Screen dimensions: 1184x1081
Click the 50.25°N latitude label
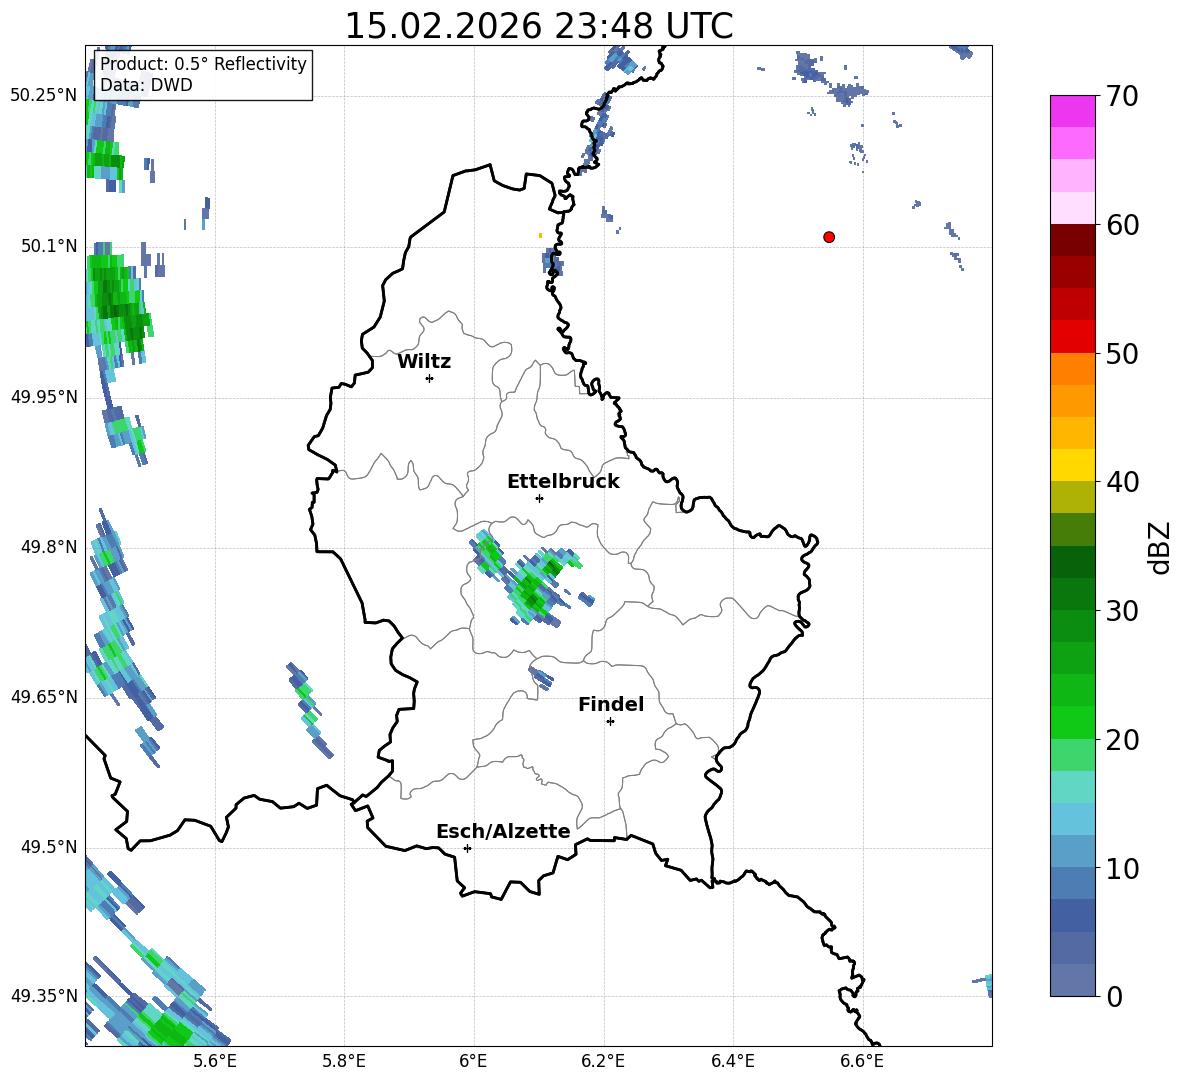tap(44, 96)
